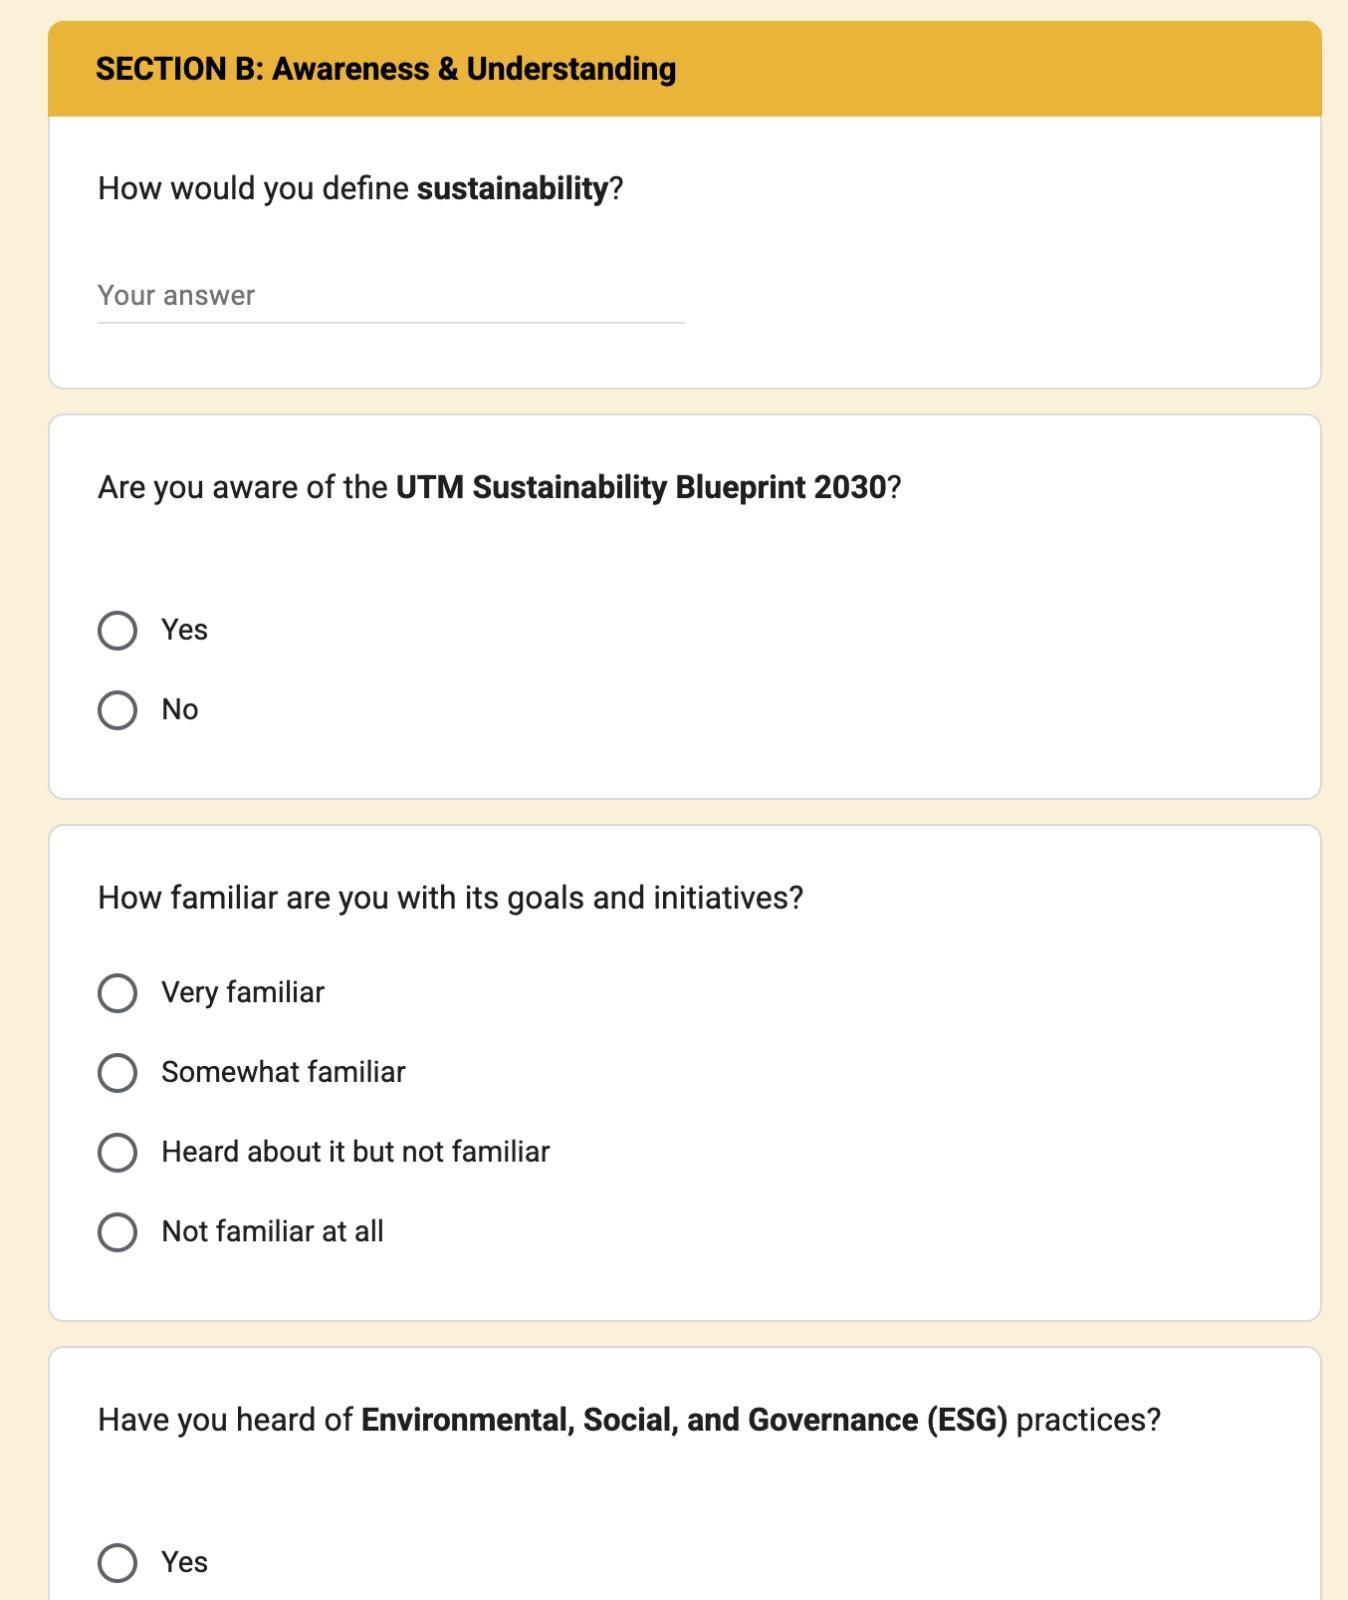Click the "How familiar are you" question text

click(450, 898)
